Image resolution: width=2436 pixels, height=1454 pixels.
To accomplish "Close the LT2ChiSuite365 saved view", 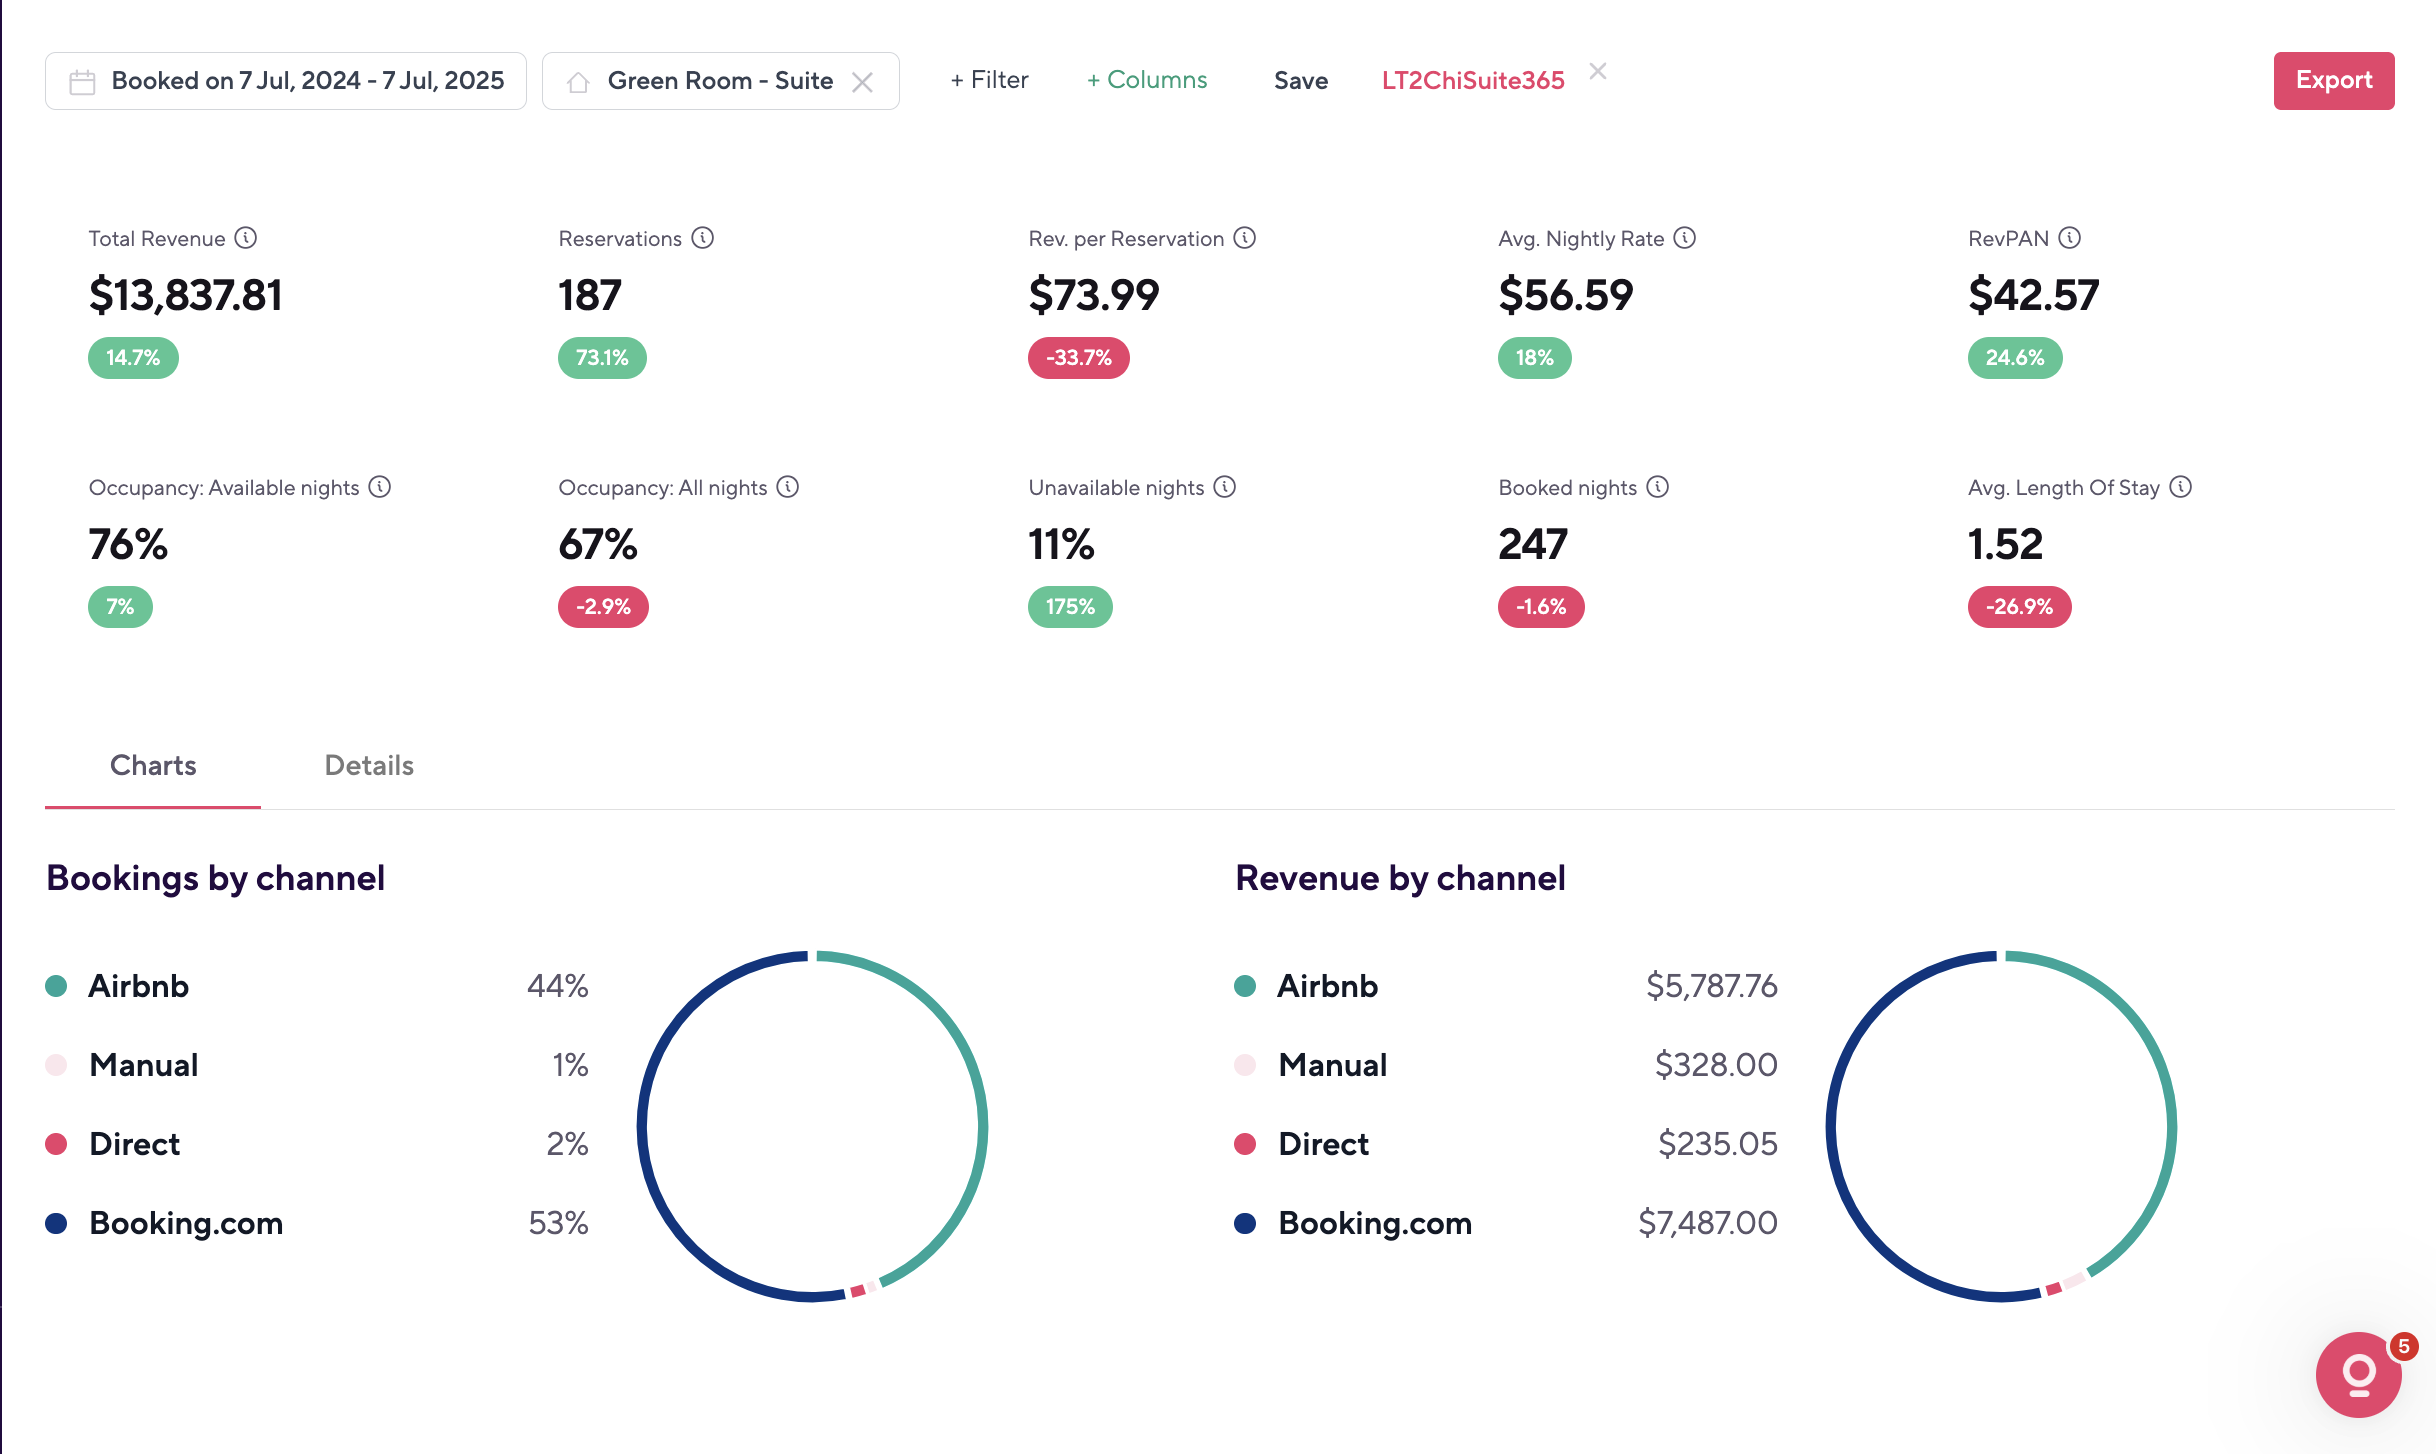I will point(1598,71).
